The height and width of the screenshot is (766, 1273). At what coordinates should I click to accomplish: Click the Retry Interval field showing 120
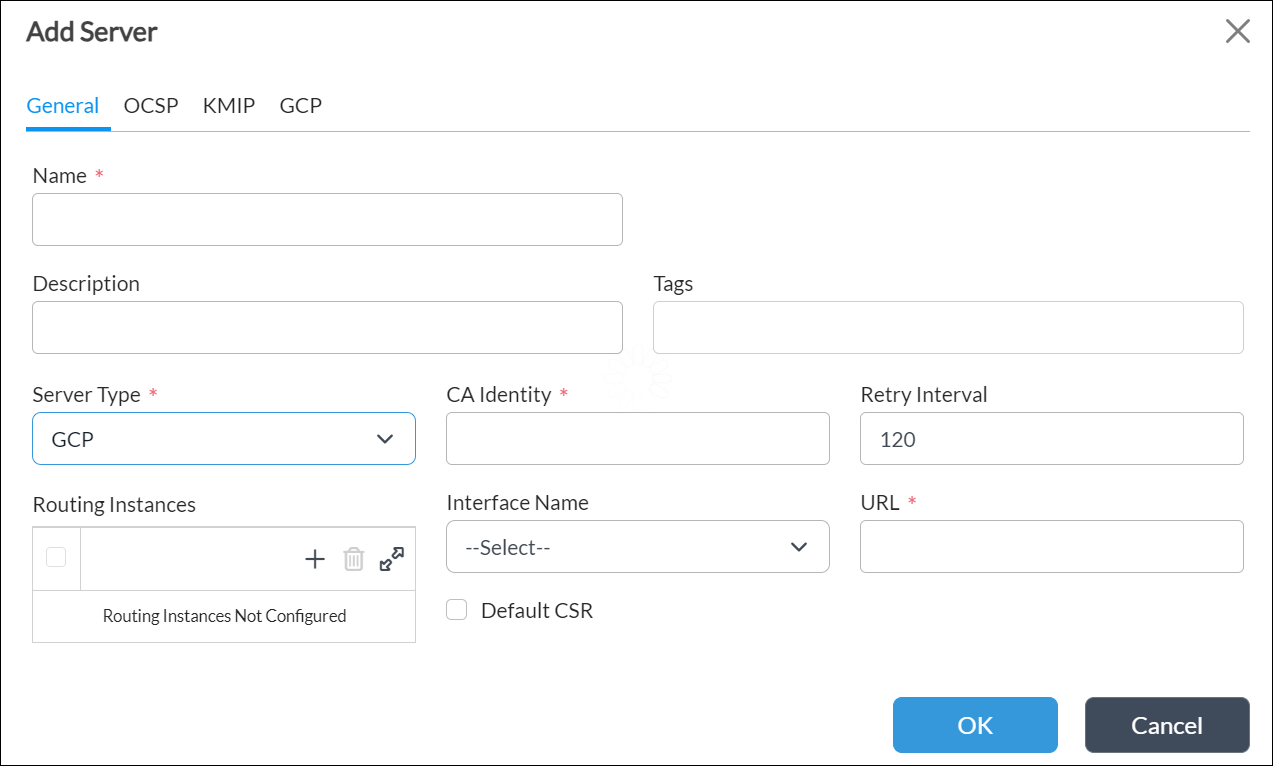pos(1051,438)
